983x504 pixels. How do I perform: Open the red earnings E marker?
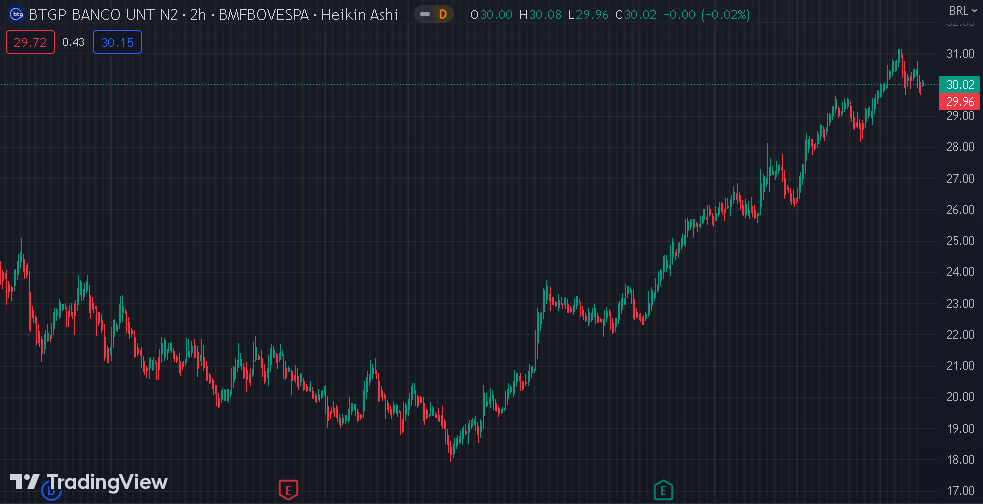pyautogui.click(x=288, y=489)
